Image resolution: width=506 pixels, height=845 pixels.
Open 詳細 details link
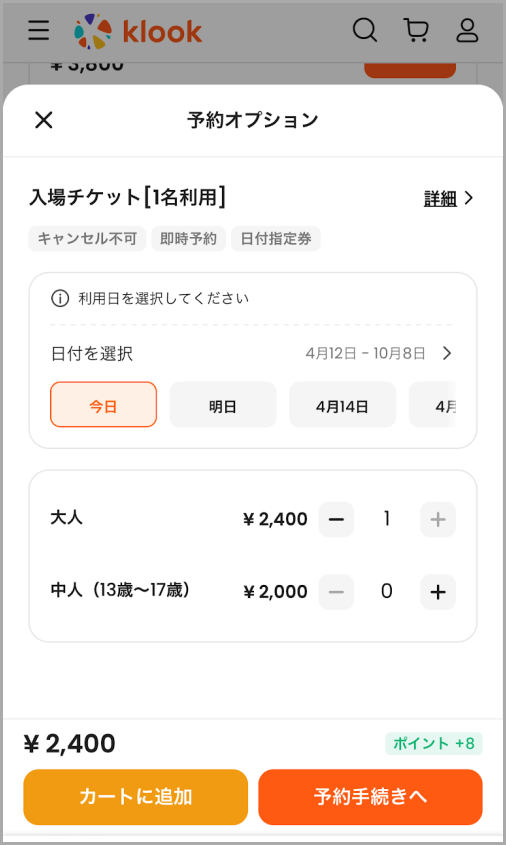pyautogui.click(x=440, y=199)
